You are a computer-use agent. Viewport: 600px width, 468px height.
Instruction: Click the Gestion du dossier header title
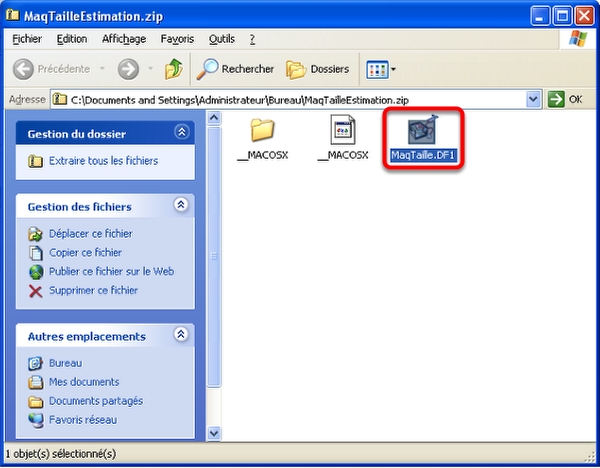pyautogui.click(x=77, y=134)
